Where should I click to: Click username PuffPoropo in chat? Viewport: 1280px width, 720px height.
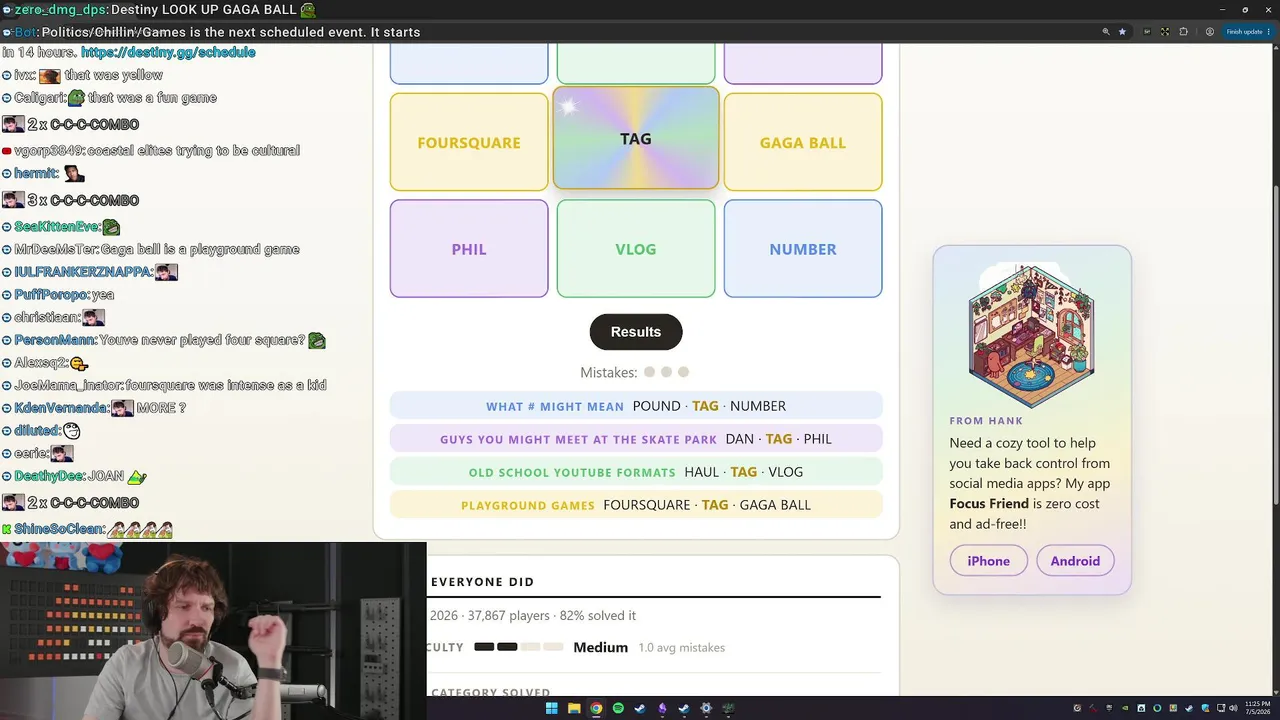pyautogui.click(x=51, y=295)
